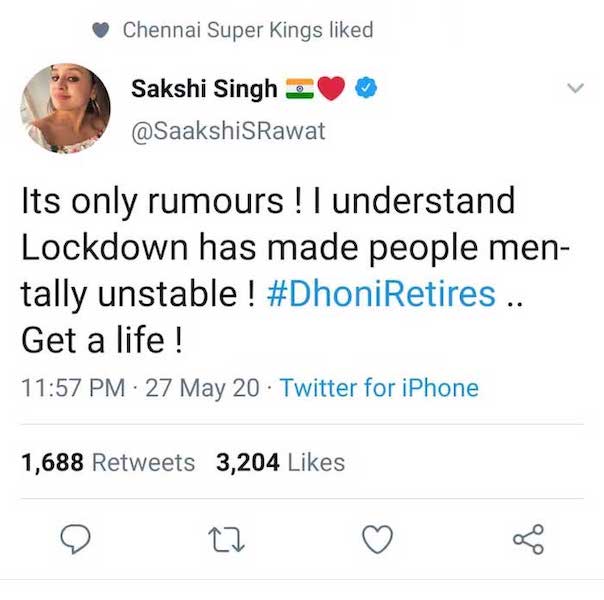Click the red heart emoji in name
The height and width of the screenshot is (600, 604).
tap(331, 89)
